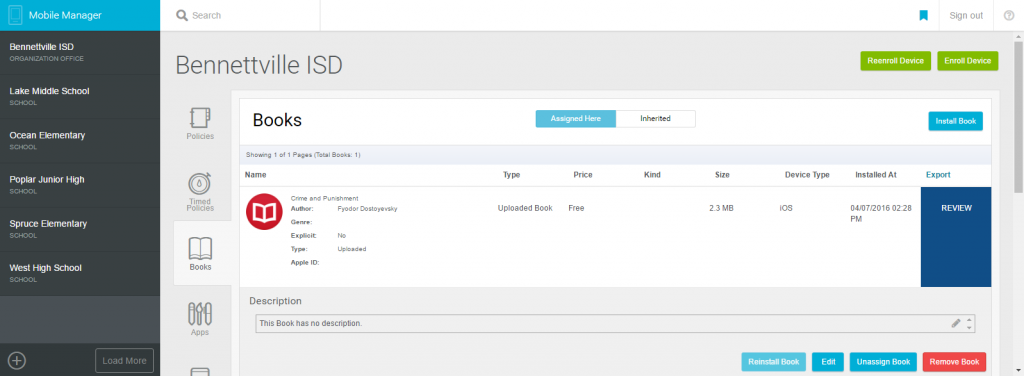Click the Size column header
The width and height of the screenshot is (1024, 376).
tap(722, 175)
